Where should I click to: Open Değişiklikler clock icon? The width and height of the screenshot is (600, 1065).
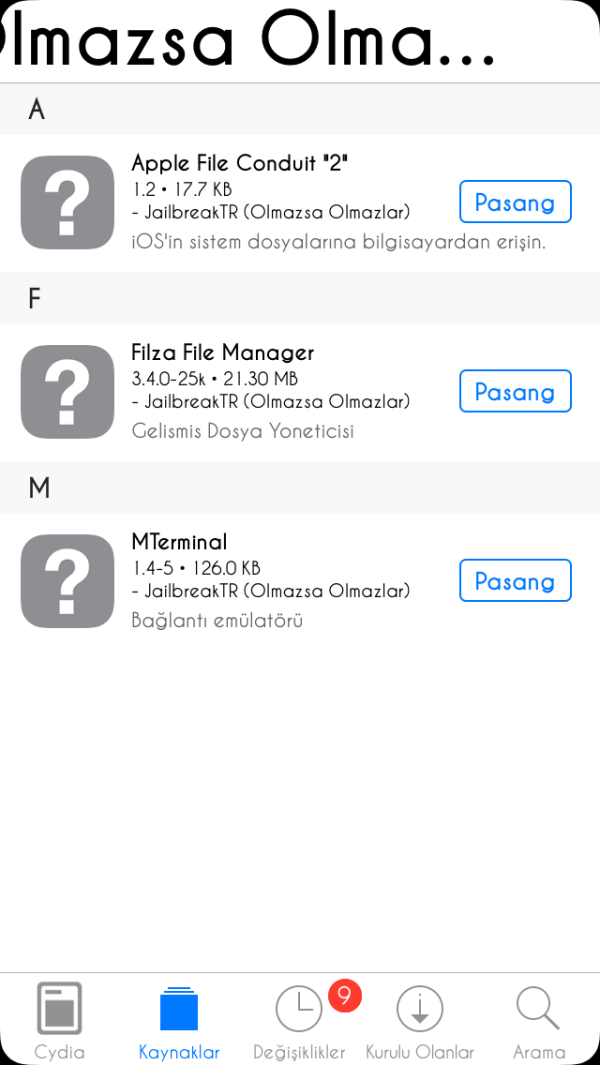(298, 1009)
